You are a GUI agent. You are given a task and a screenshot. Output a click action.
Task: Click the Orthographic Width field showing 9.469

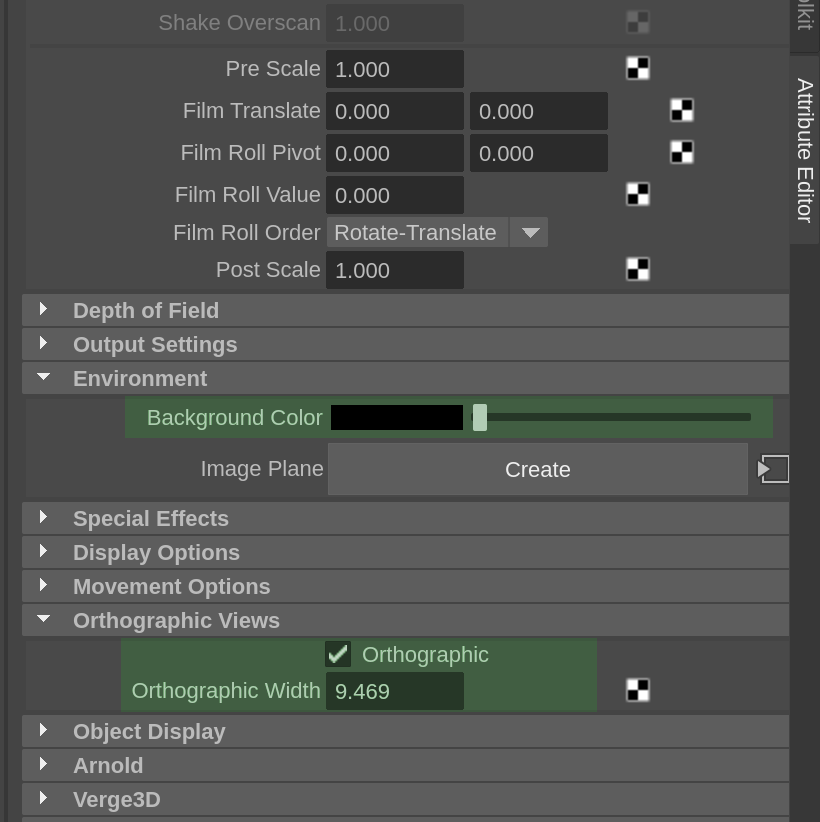[x=395, y=691]
